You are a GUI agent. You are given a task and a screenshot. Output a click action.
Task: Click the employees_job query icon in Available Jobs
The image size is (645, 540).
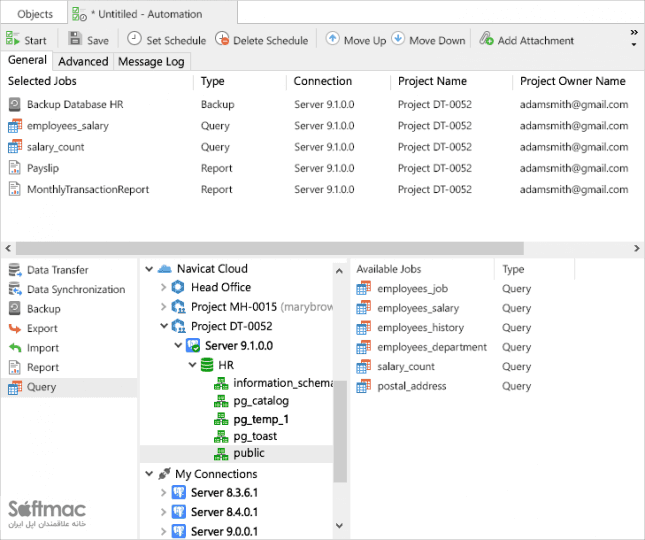pyautogui.click(x=363, y=288)
